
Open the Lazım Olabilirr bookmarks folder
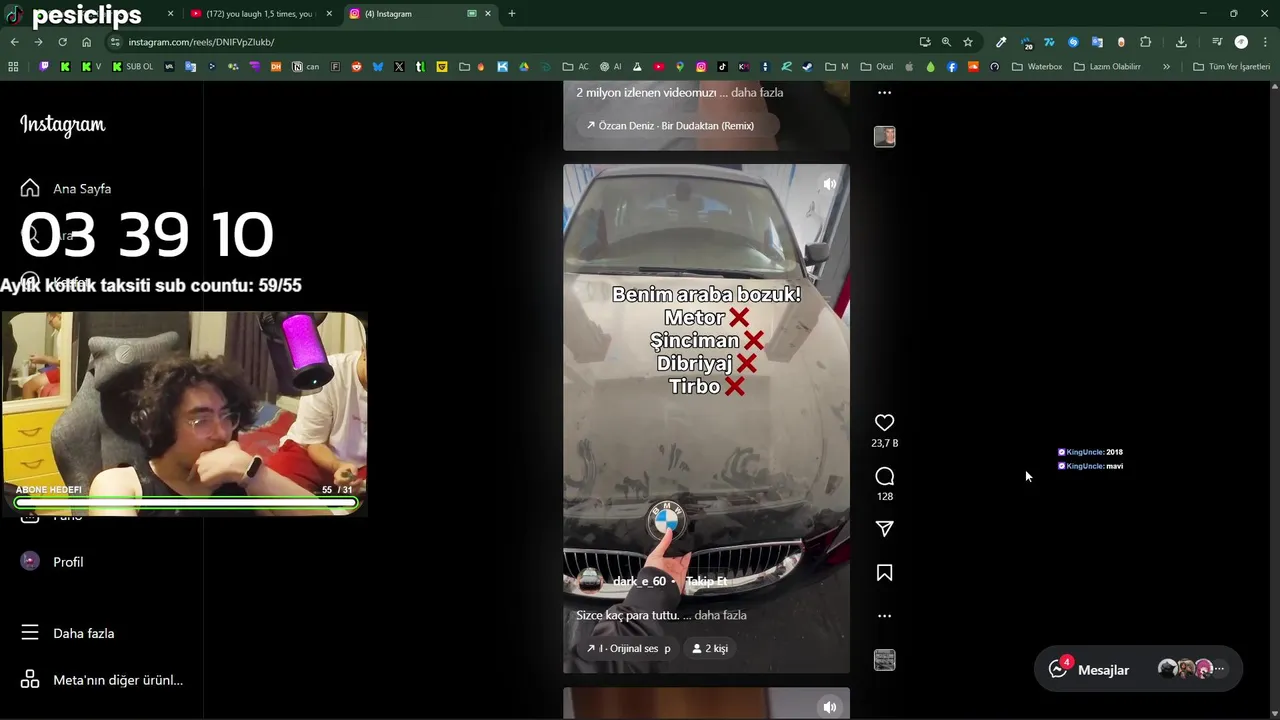[1107, 67]
